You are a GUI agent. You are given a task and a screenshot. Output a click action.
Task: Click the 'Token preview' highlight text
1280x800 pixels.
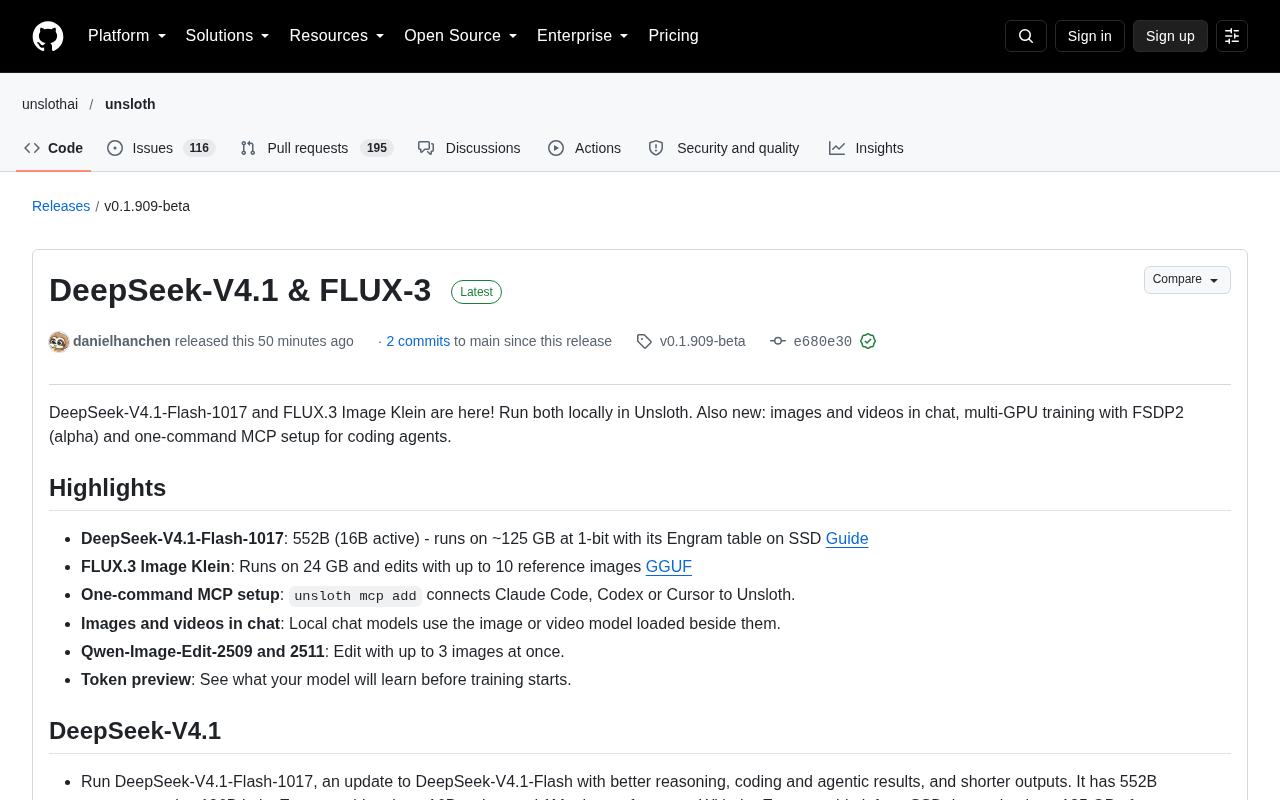click(136, 680)
